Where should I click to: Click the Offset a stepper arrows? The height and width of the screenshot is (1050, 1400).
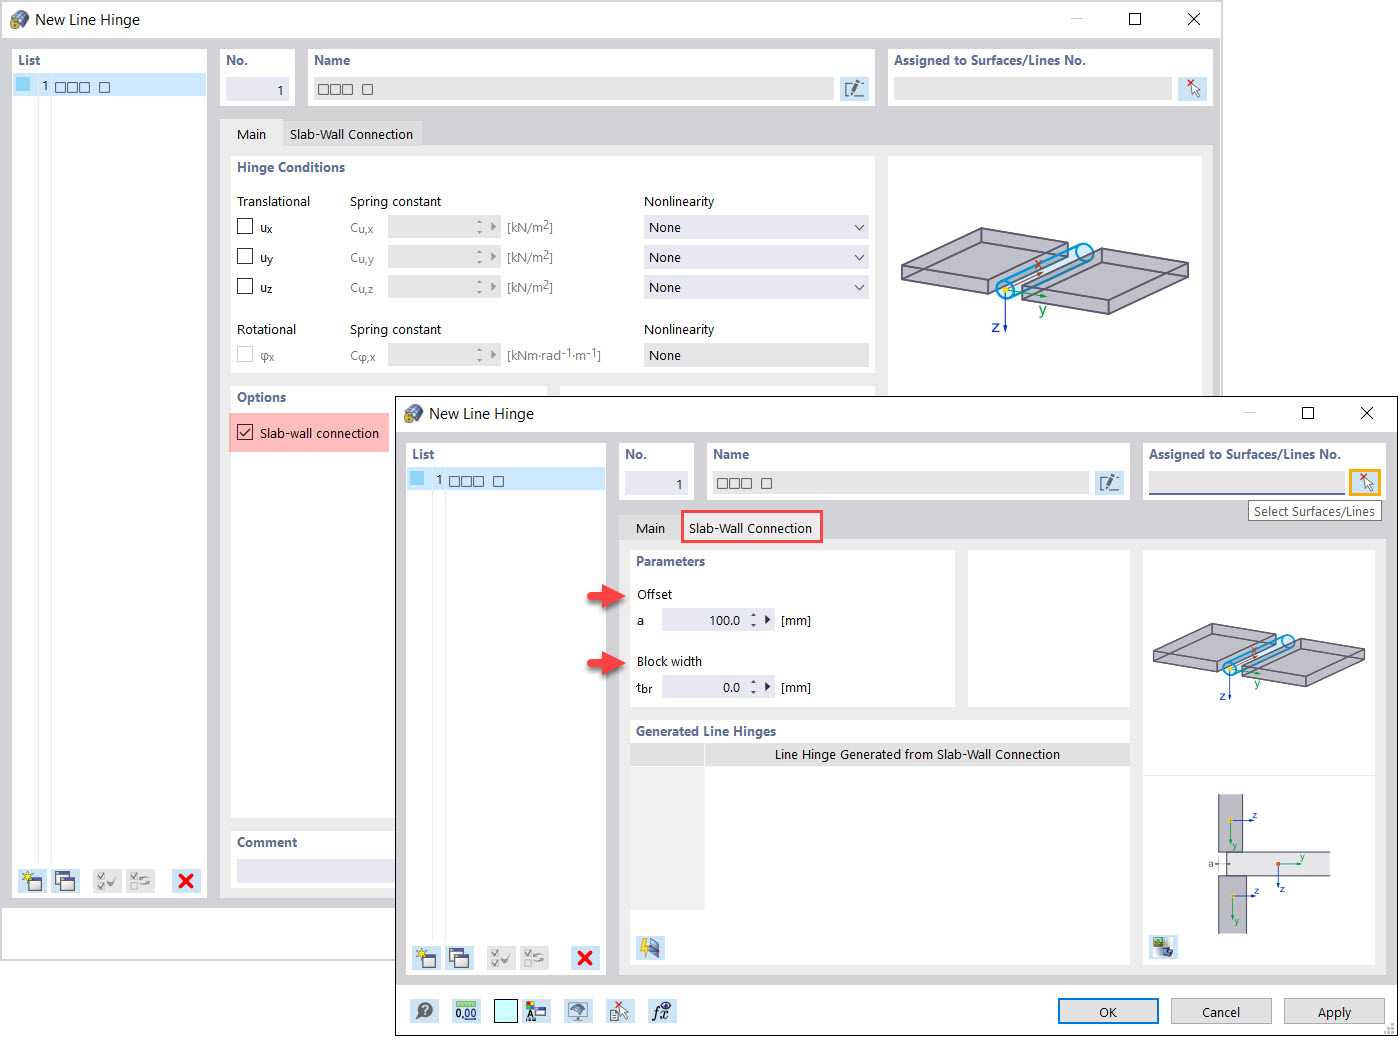pos(754,620)
